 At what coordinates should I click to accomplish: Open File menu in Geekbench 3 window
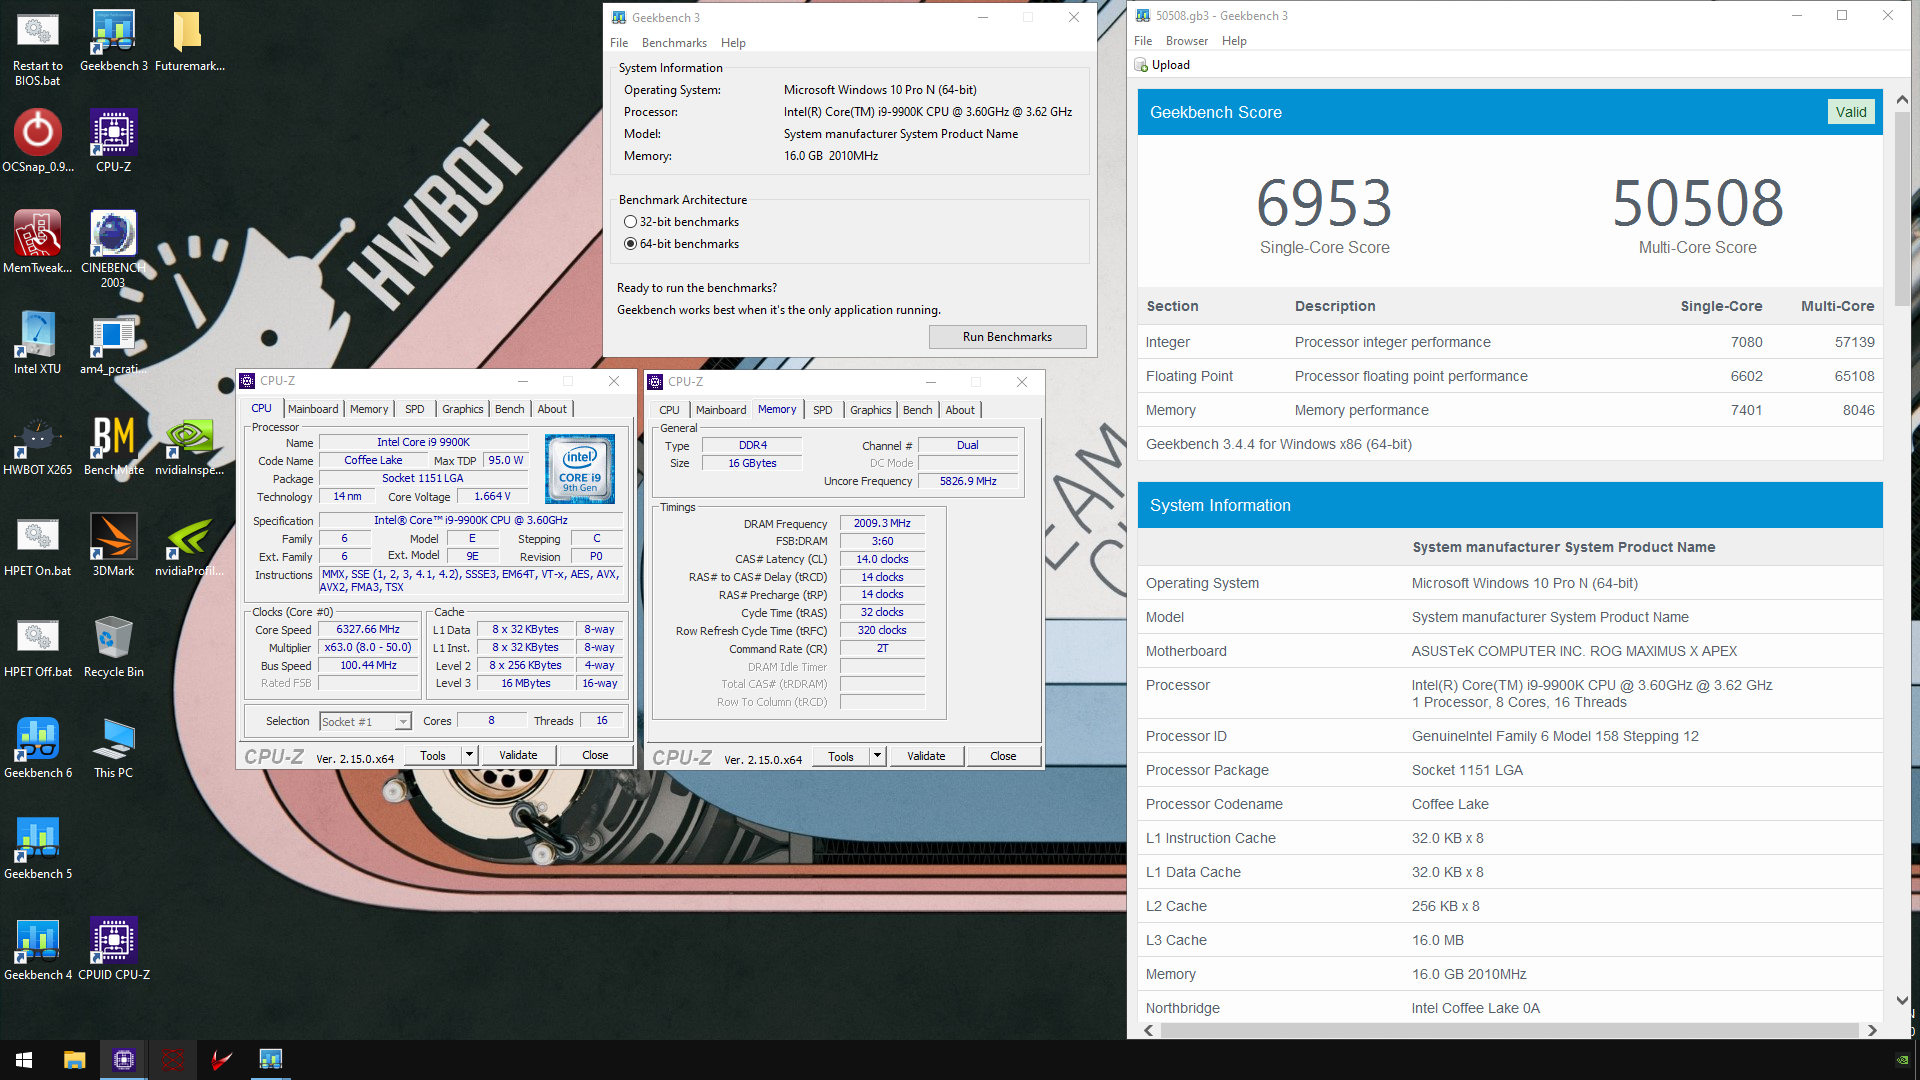[619, 43]
